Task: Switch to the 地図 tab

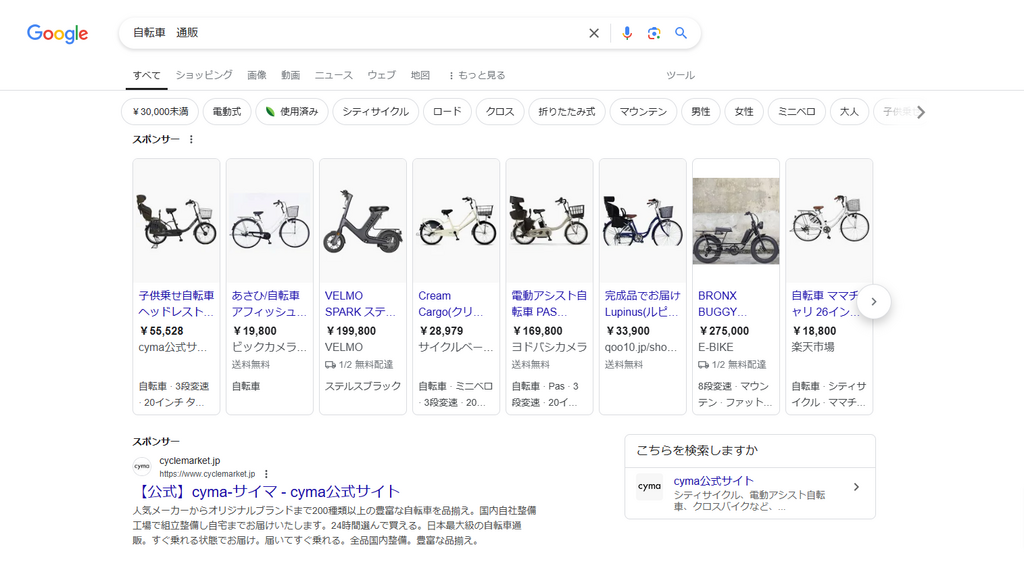Action: [420, 75]
